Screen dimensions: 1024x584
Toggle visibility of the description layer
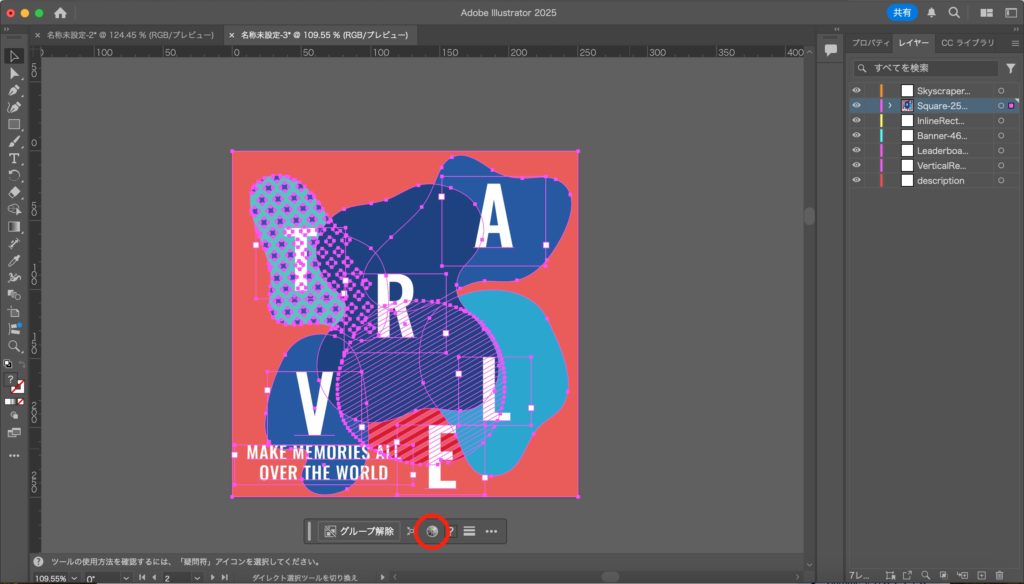click(x=856, y=181)
